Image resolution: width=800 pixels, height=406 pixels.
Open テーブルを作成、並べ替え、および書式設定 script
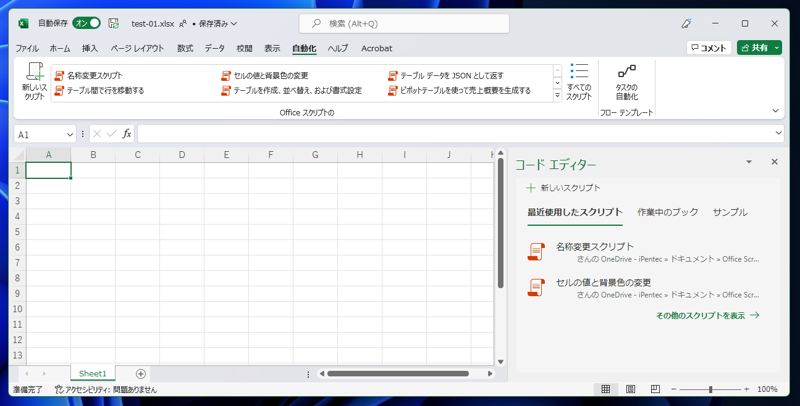coord(291,91)
